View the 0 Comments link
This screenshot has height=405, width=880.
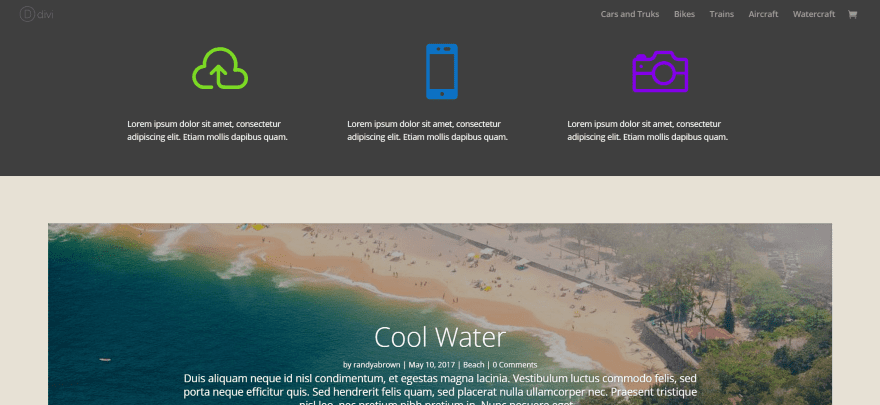tap(515, 365)
